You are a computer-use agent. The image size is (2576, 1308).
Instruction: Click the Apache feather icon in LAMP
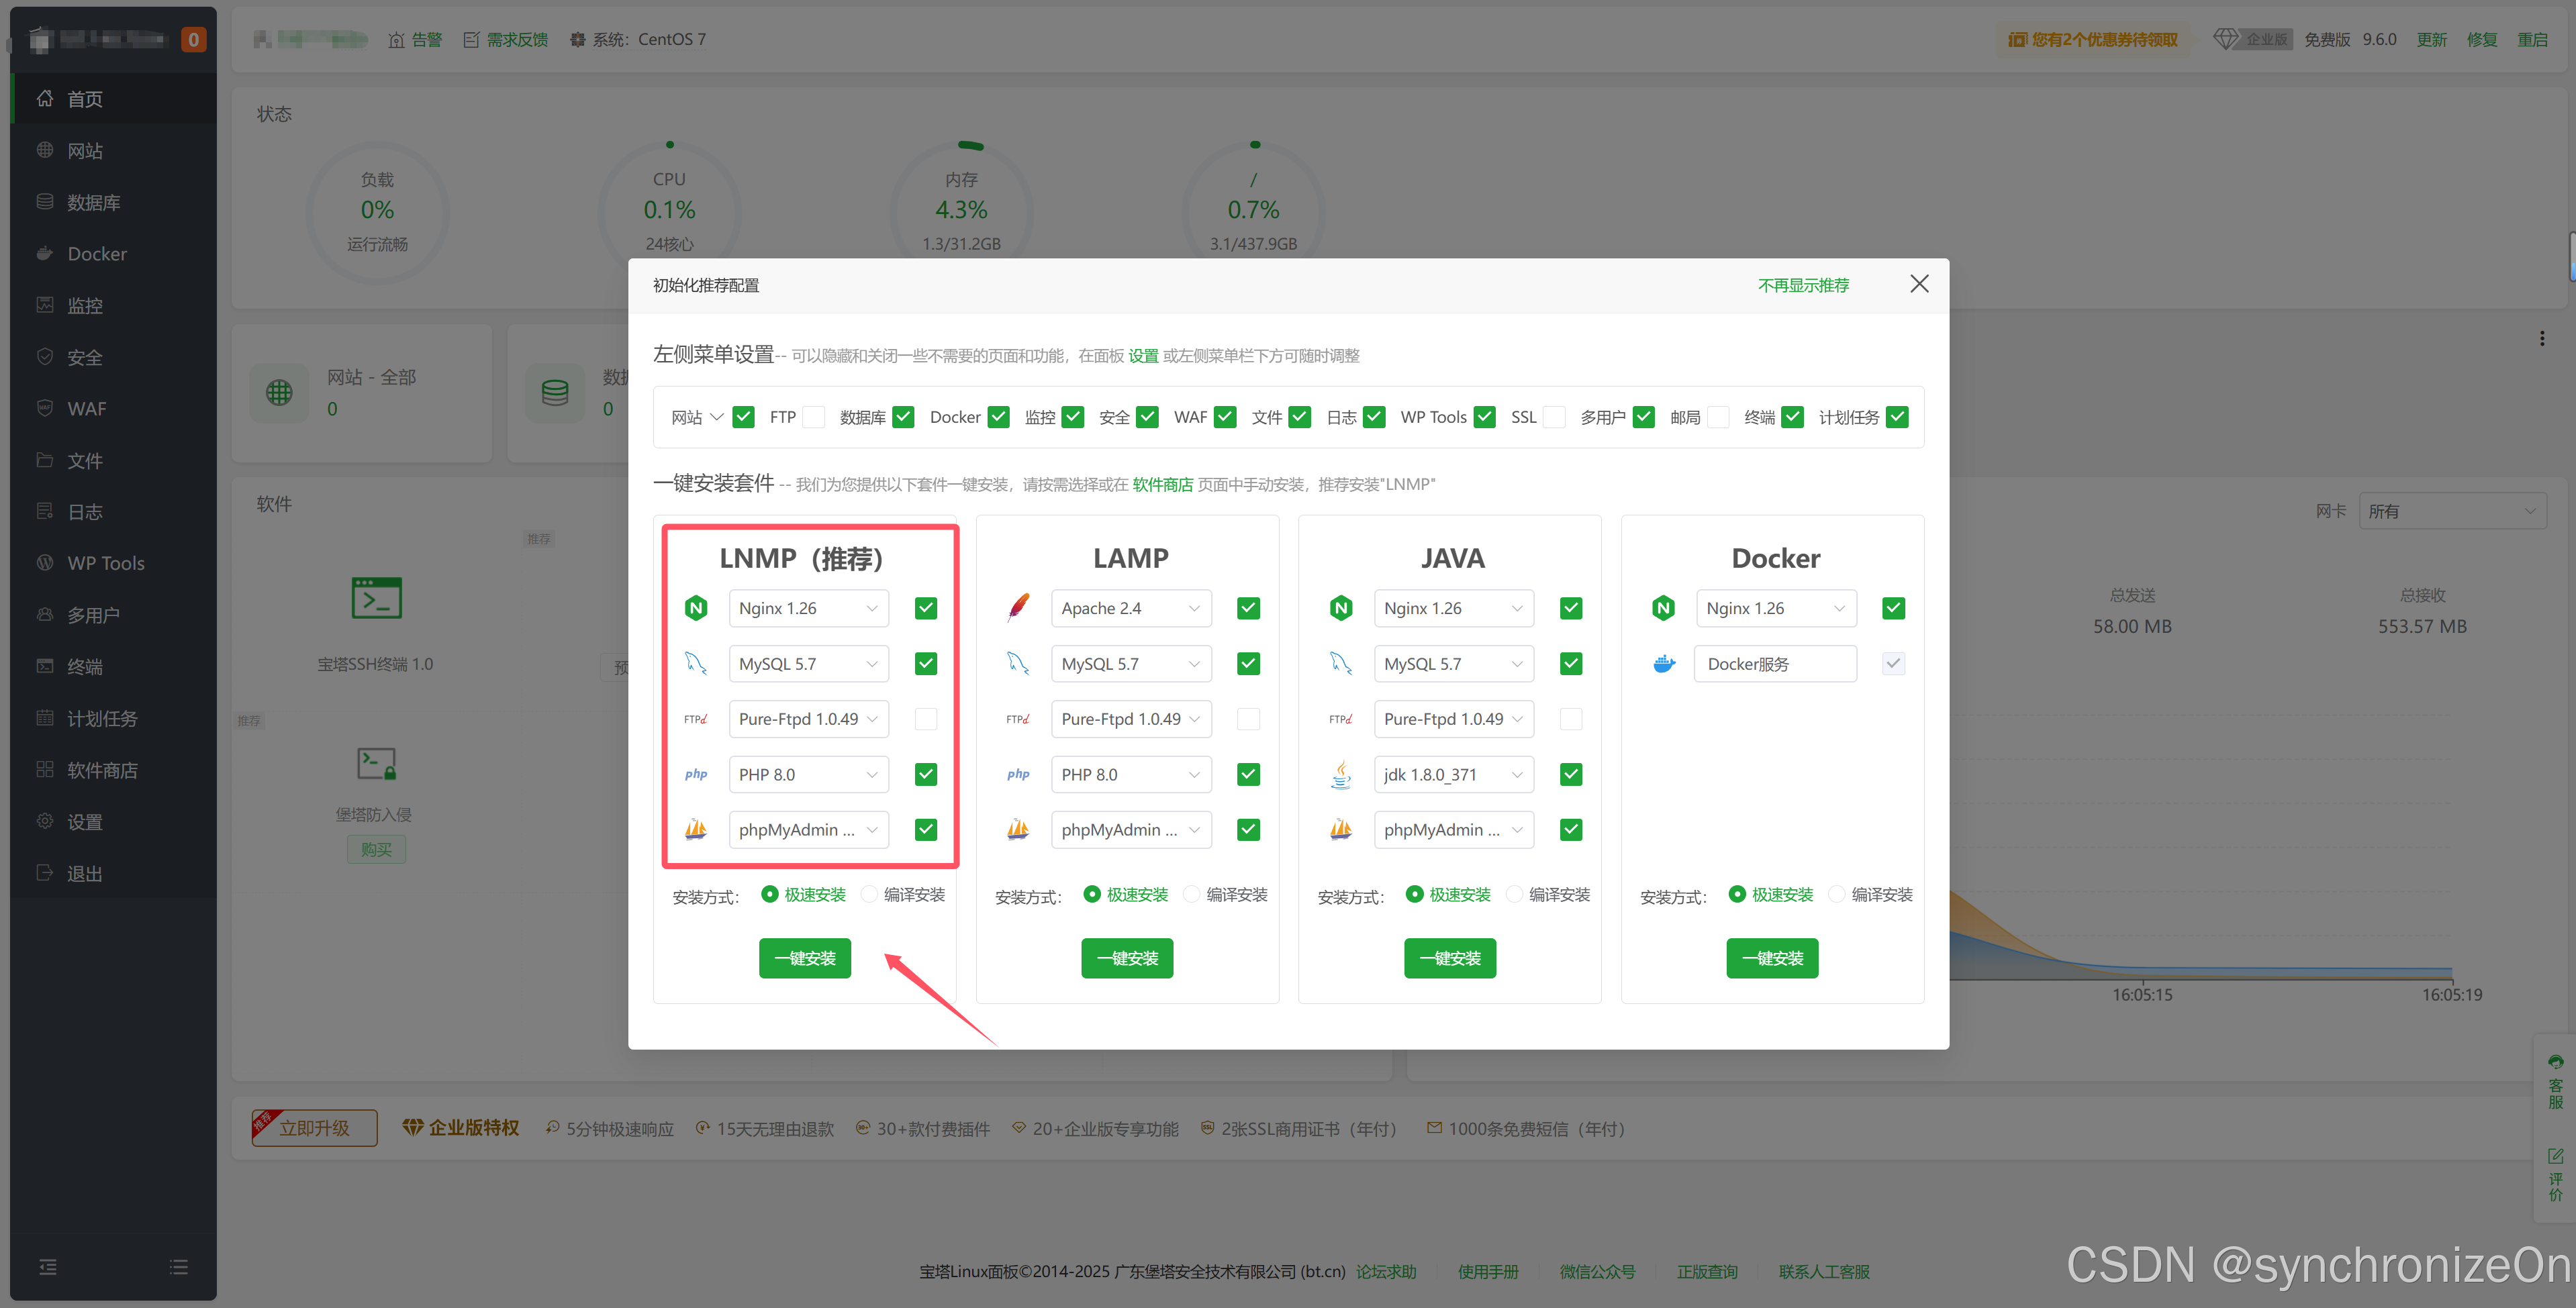tap(1018, 608)
